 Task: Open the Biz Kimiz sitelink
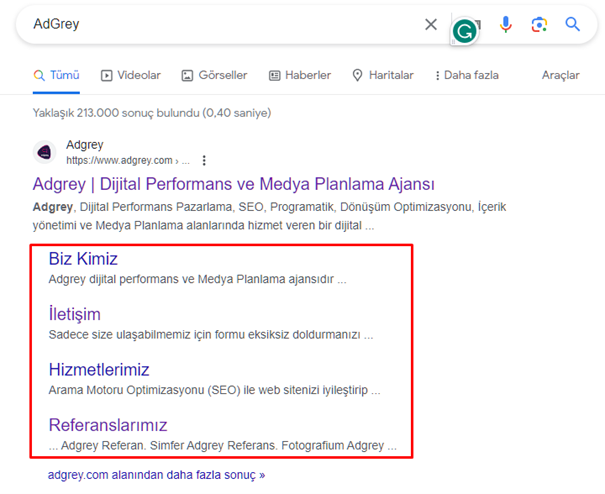pyautogui.click(x=83, y=259)
